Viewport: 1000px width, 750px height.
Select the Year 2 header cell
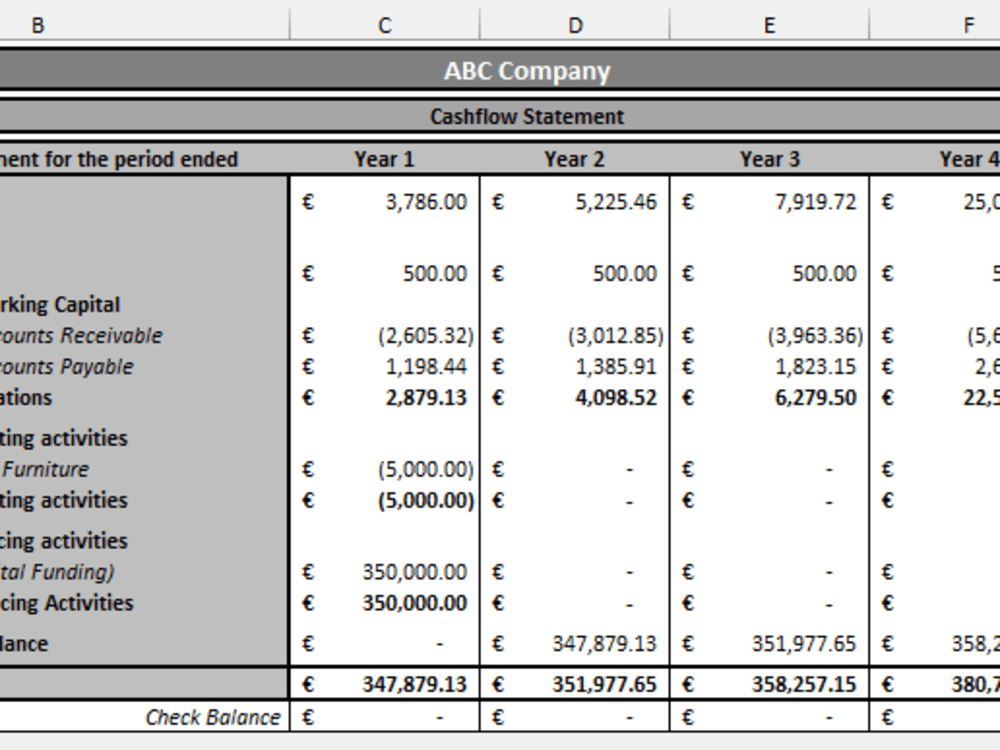click(x=575, y=159)
